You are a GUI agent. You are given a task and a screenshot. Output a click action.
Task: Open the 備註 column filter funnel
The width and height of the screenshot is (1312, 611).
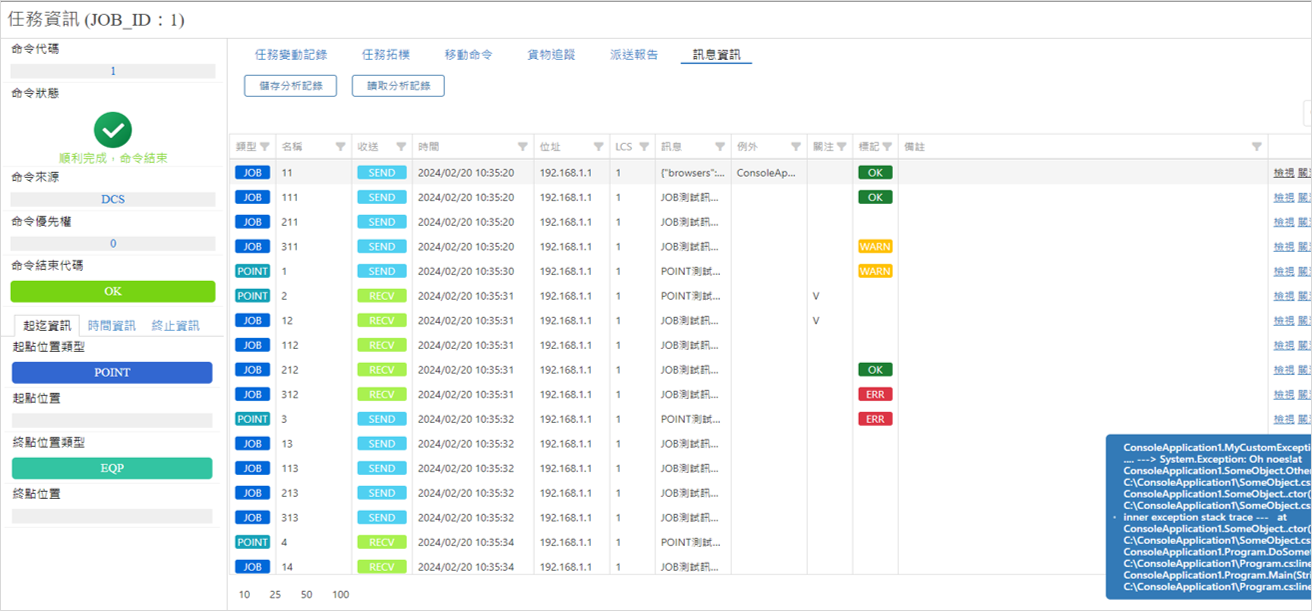tap(1257, 147)
